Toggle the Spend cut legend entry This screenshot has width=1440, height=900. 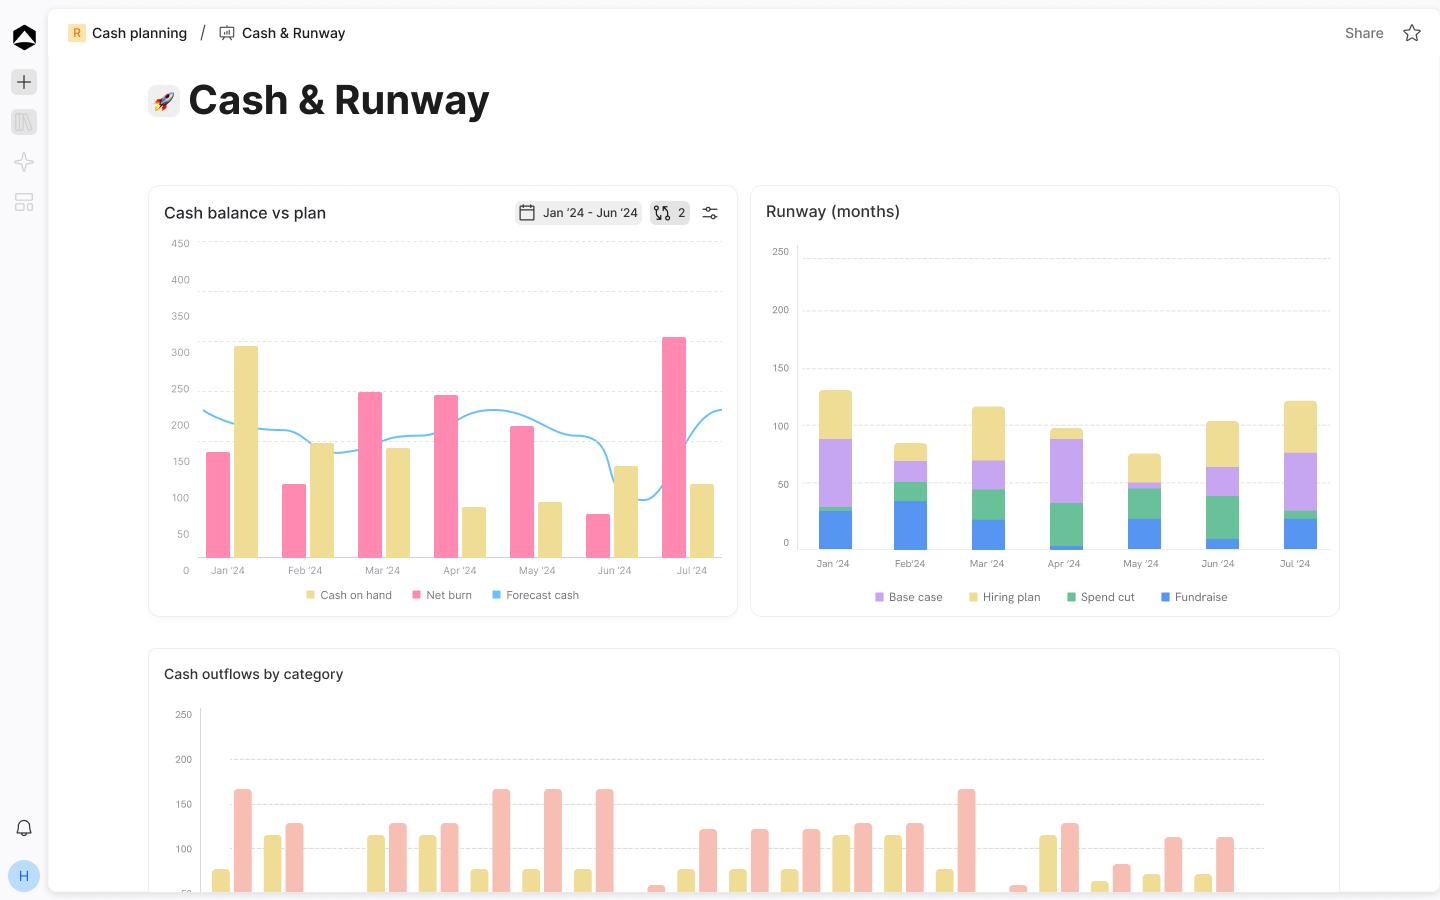click(x=1101, y=597)
